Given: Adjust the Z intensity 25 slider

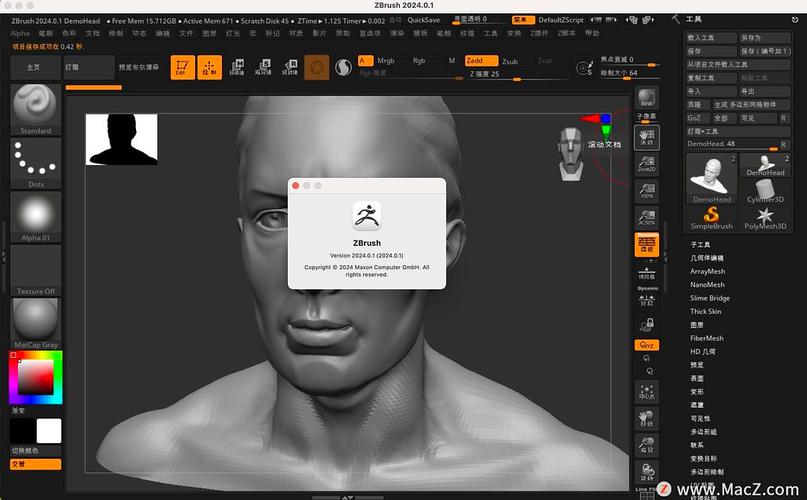Looking at the screenshot, I should pos(518,74).
